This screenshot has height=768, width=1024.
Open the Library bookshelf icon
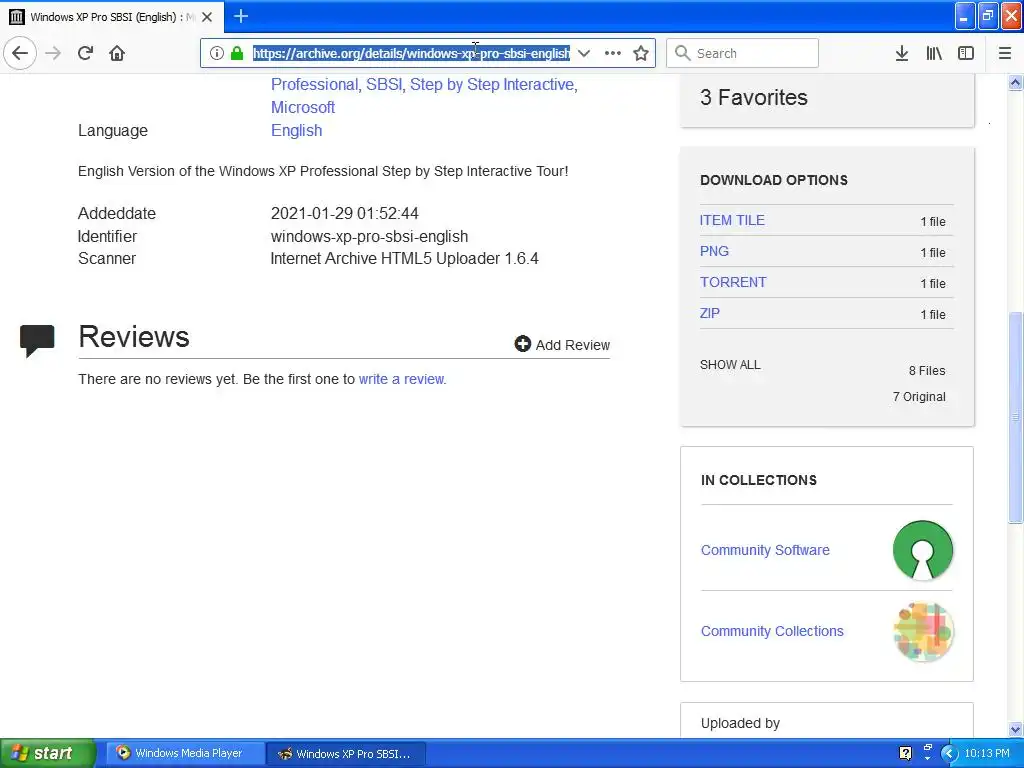934,53
